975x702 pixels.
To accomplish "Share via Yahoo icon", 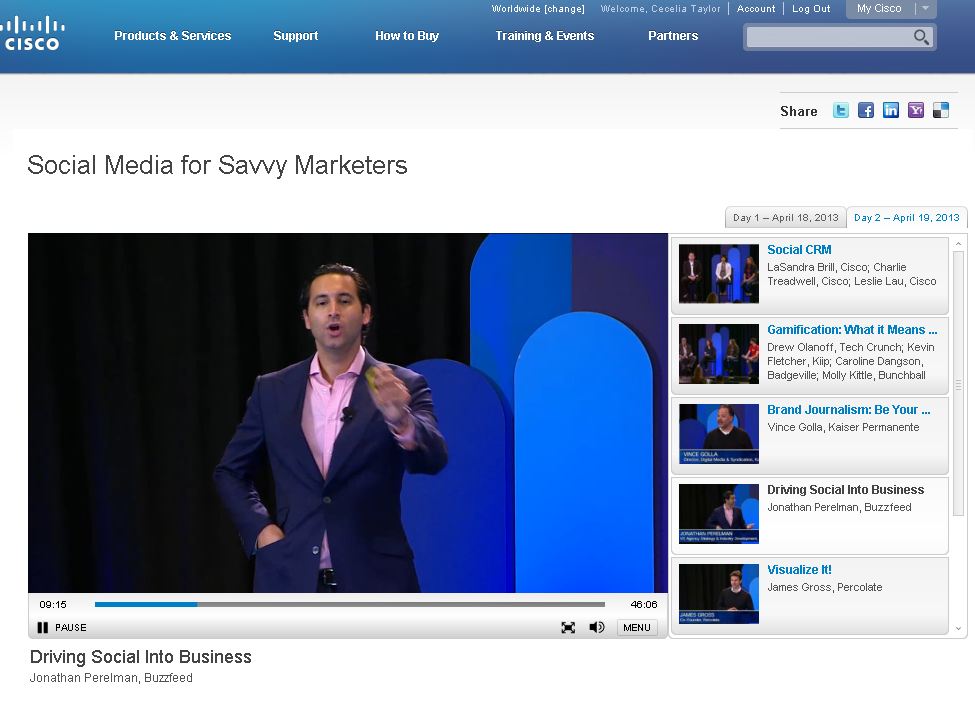I will click(916, 111).
